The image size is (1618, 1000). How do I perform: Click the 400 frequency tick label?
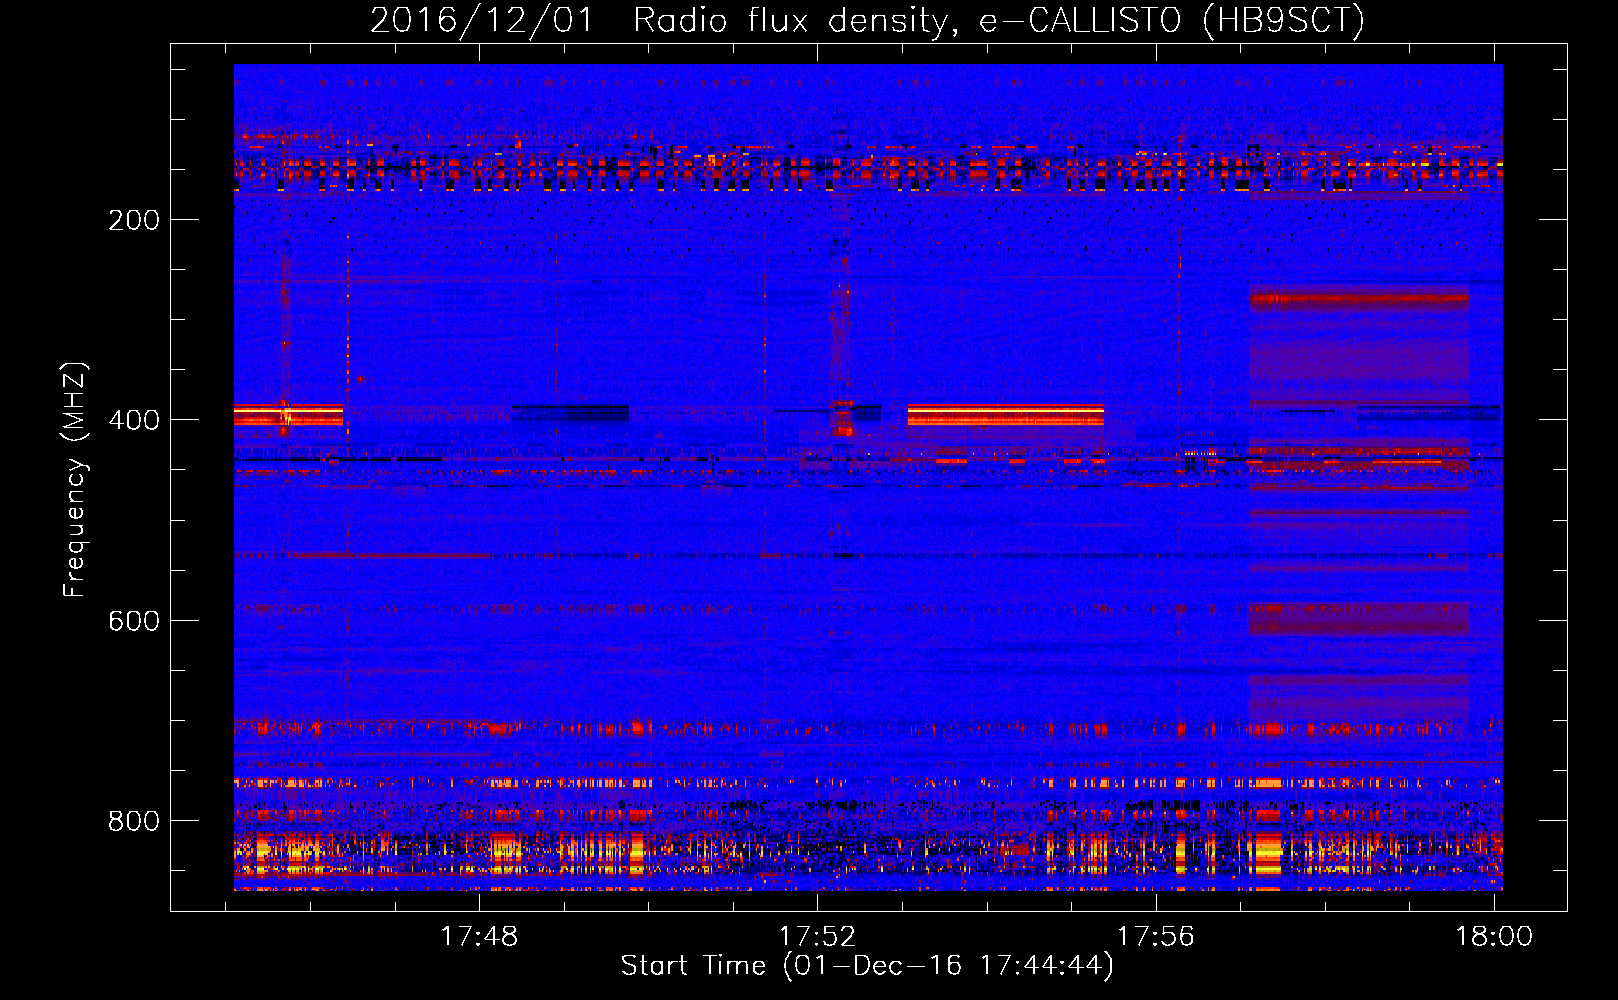click(x=134, y=420)
